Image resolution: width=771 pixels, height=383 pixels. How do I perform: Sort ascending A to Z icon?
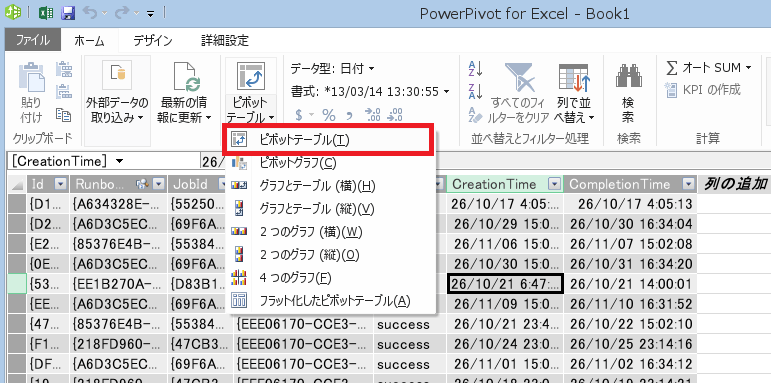(x=475, y=69)
